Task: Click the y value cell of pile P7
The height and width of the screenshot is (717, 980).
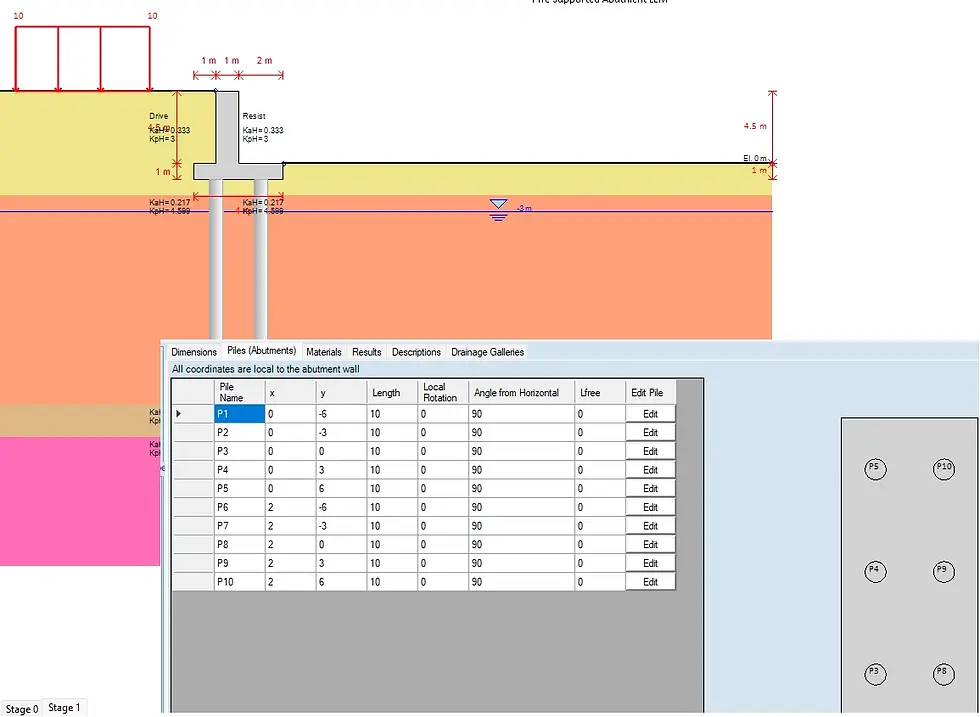Action: click(x=341, y=526)
